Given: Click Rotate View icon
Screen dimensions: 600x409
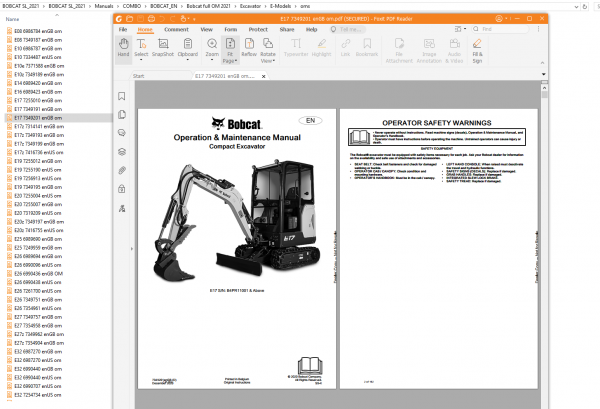Looking at the screenshot, I should pos(268,43).
